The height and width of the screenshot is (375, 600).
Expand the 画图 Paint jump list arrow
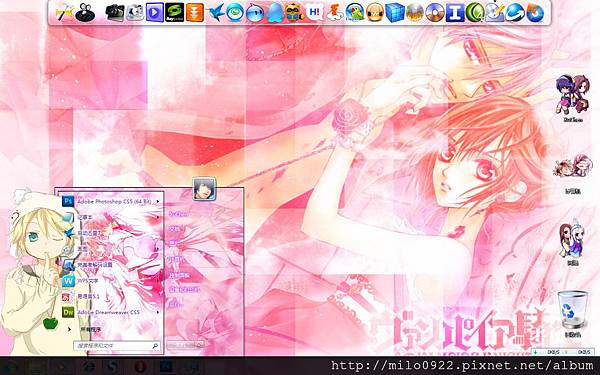click(x=158, y=249)
